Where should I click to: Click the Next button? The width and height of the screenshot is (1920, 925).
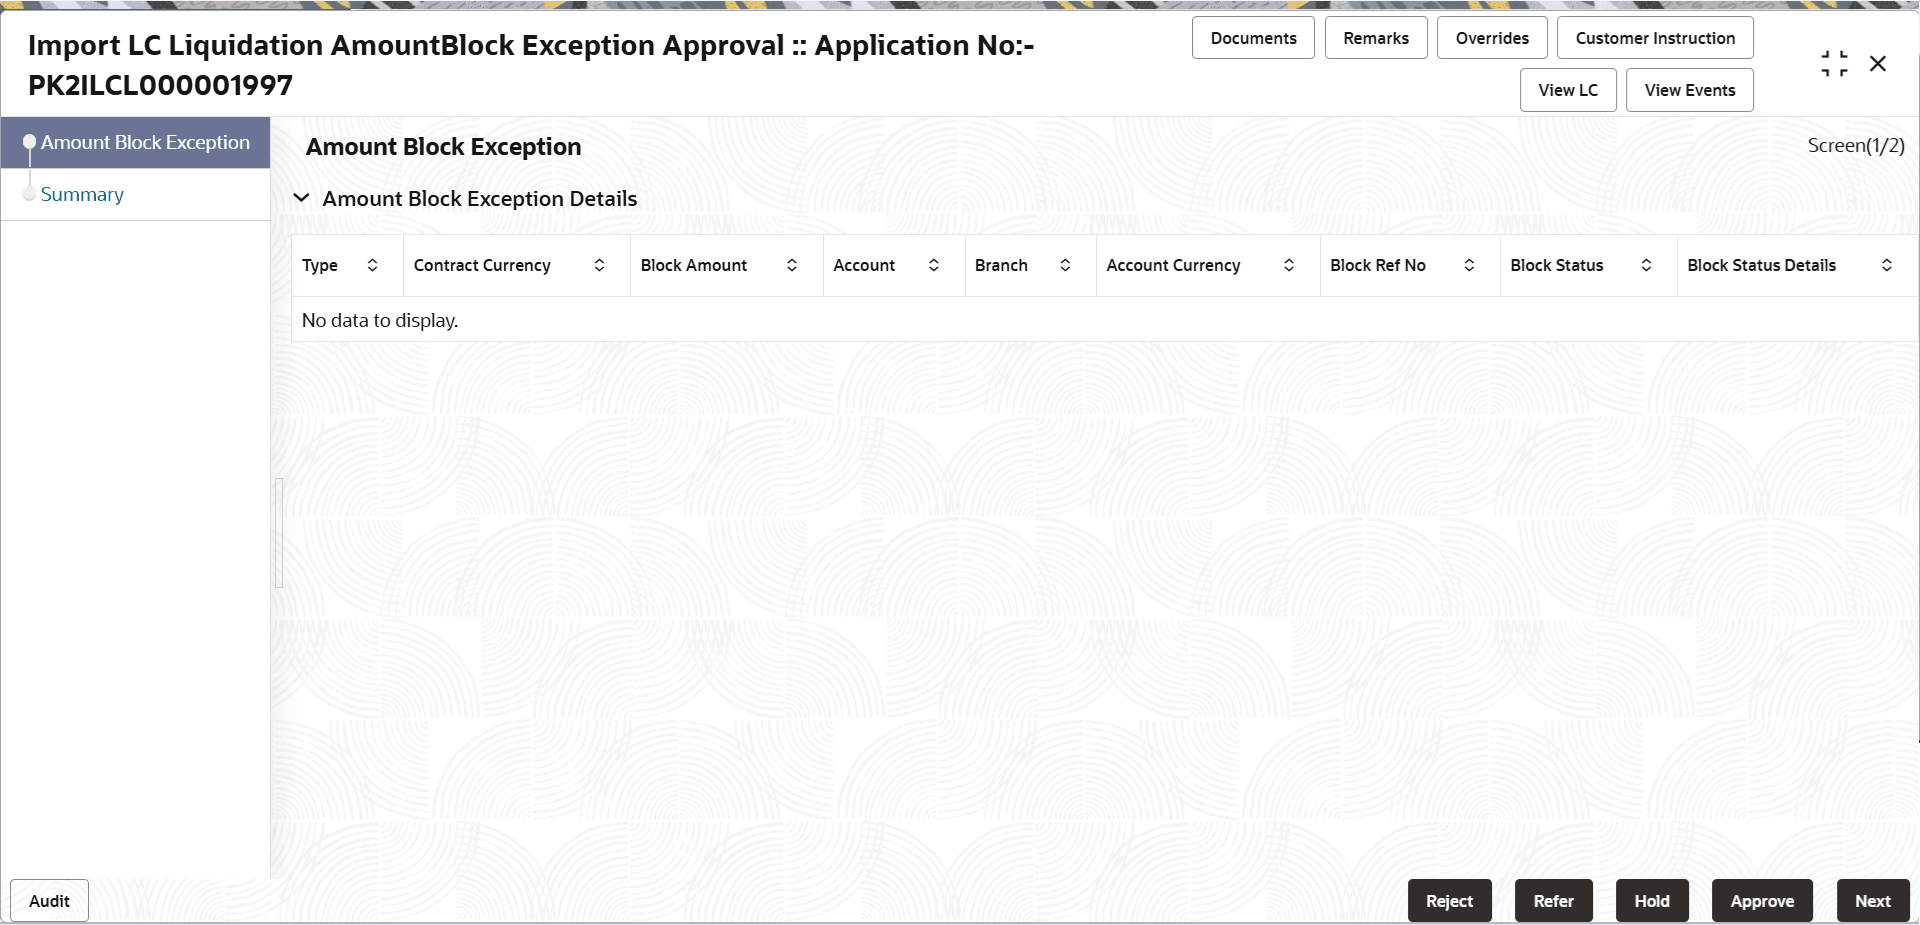(1873, 900)
